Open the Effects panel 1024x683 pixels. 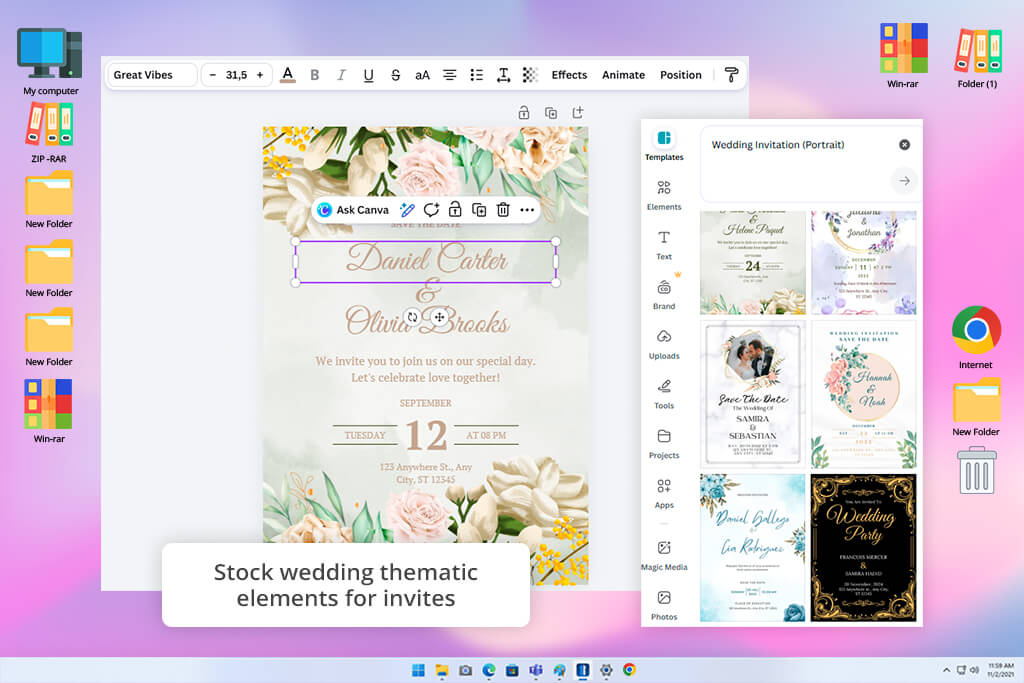tap(569, 75)
